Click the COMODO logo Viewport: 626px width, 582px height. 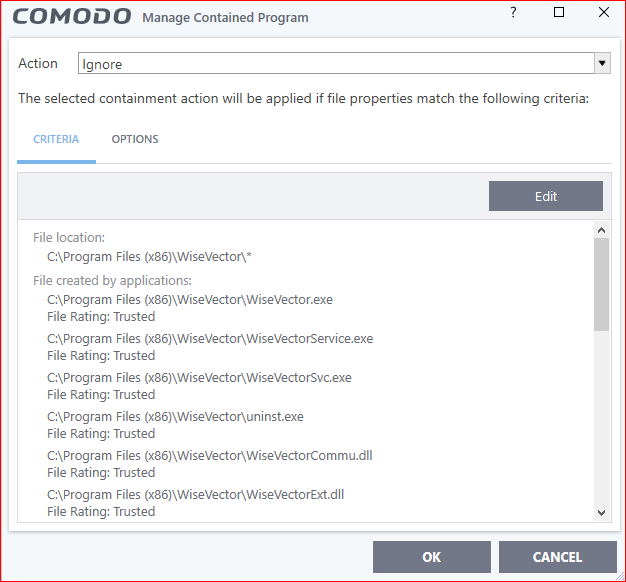point(71,17)
